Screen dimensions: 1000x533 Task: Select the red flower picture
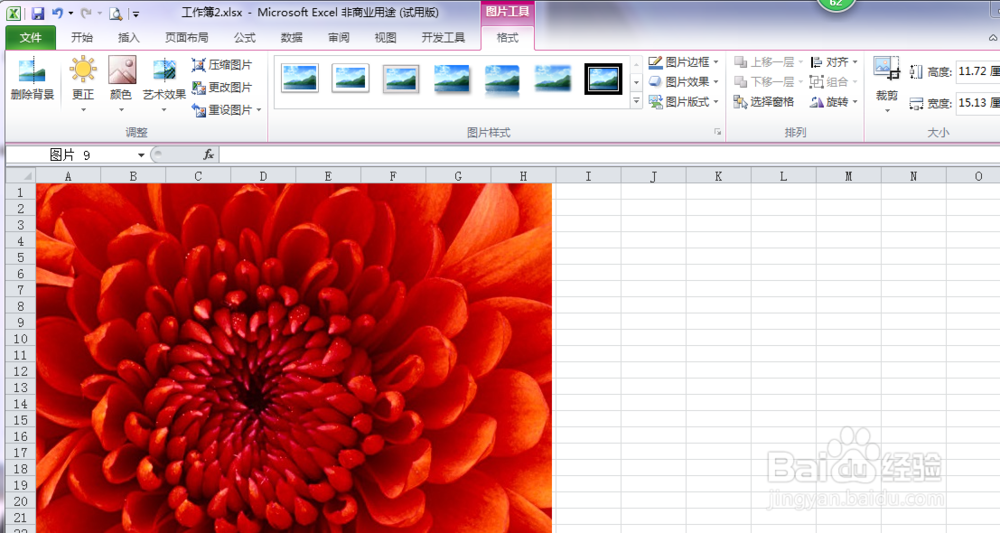pos(294,358)
